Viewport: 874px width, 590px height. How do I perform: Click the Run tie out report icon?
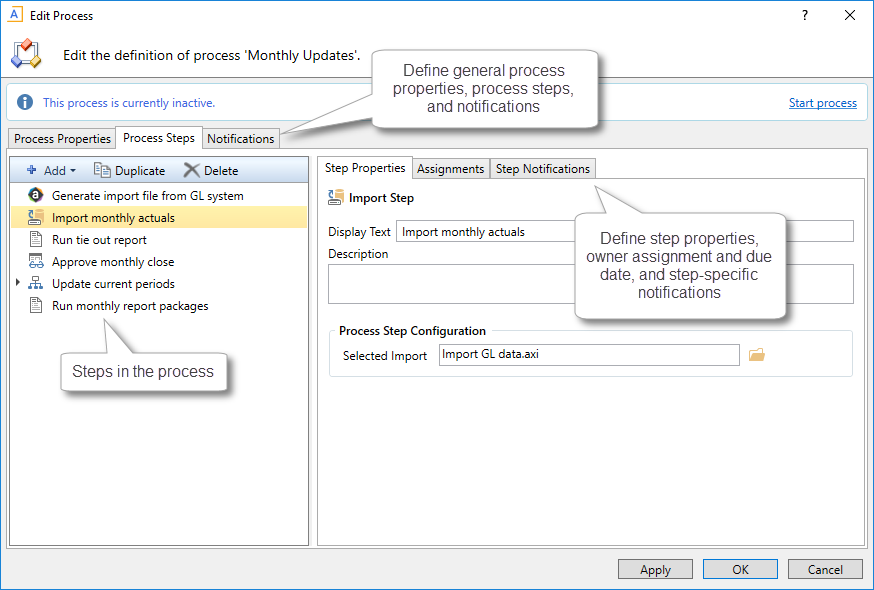35,240
